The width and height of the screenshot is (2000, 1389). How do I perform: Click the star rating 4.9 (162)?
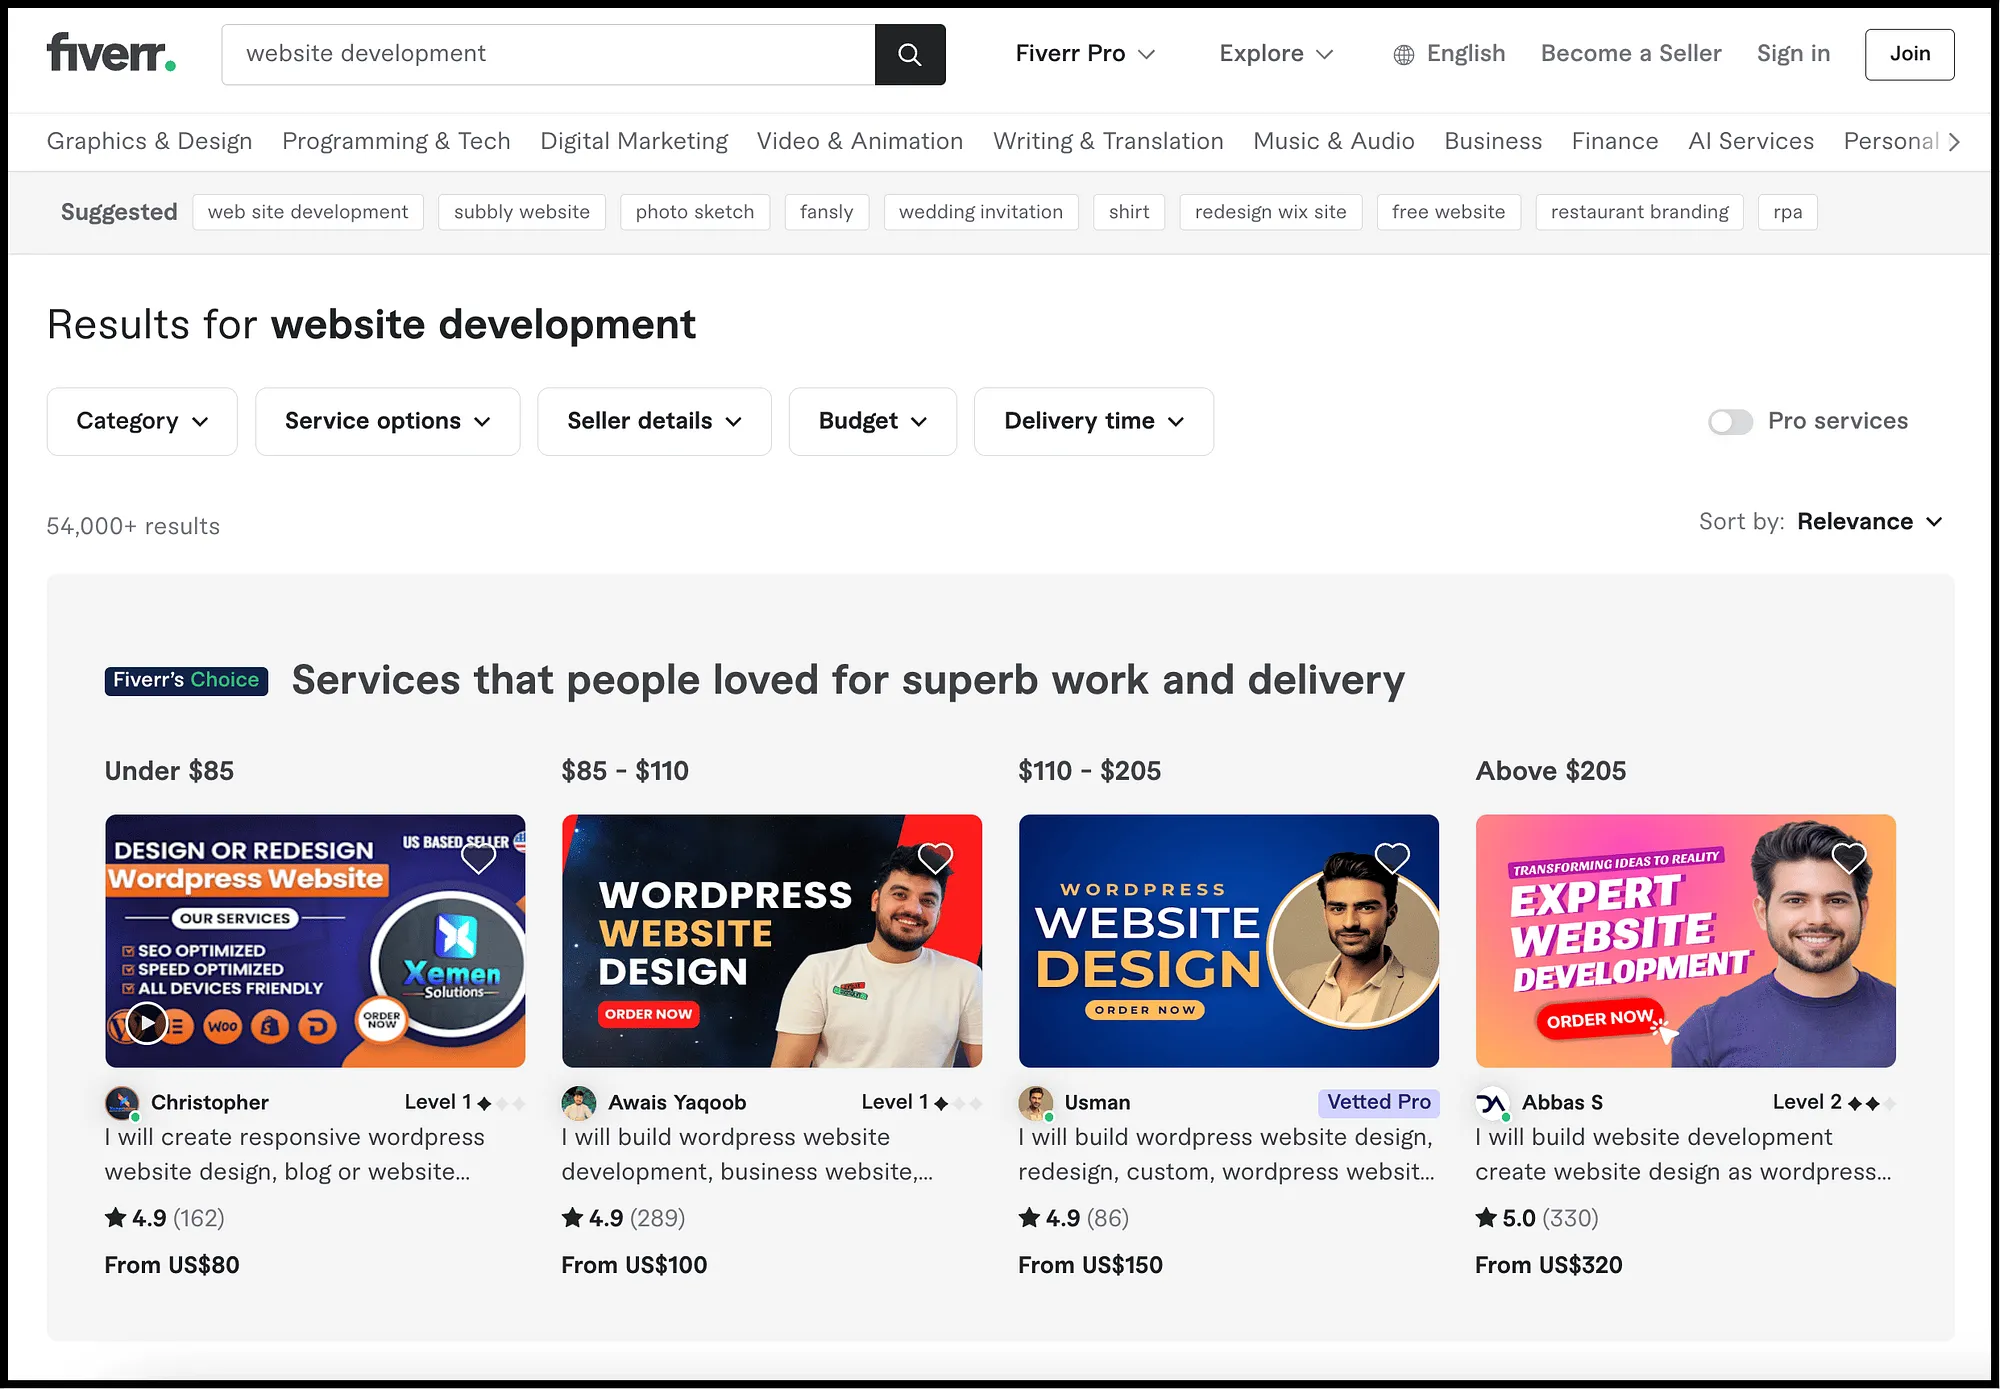coord(165,1218)
